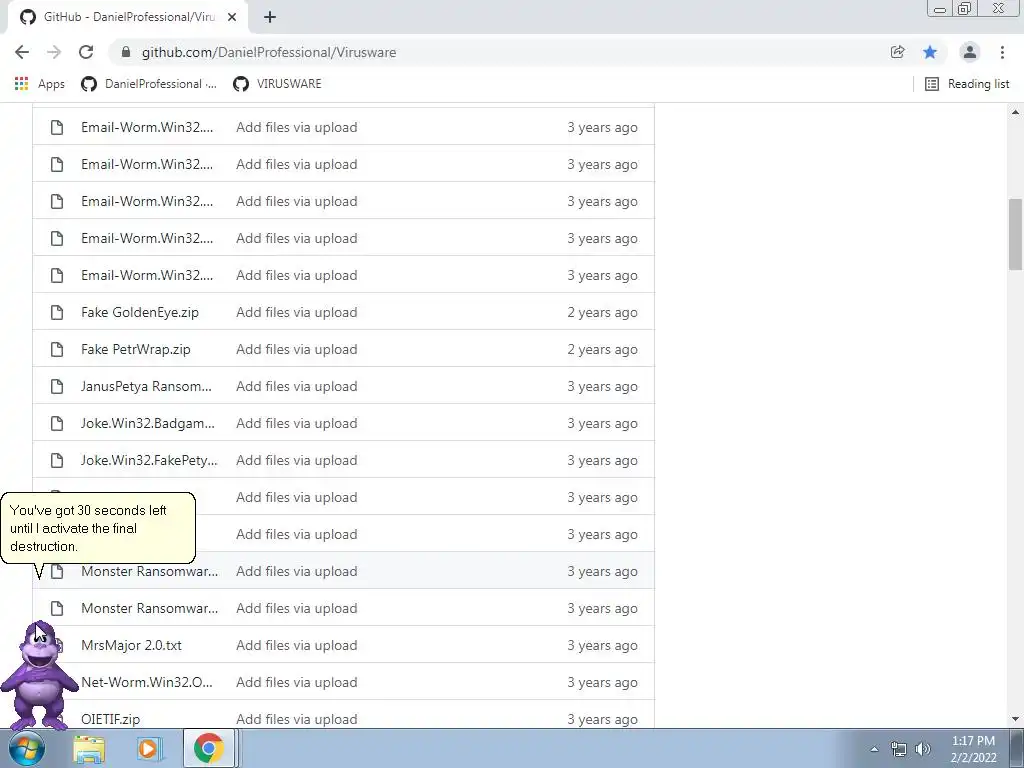
Task: Open a new browser tab
Action: 270,17
